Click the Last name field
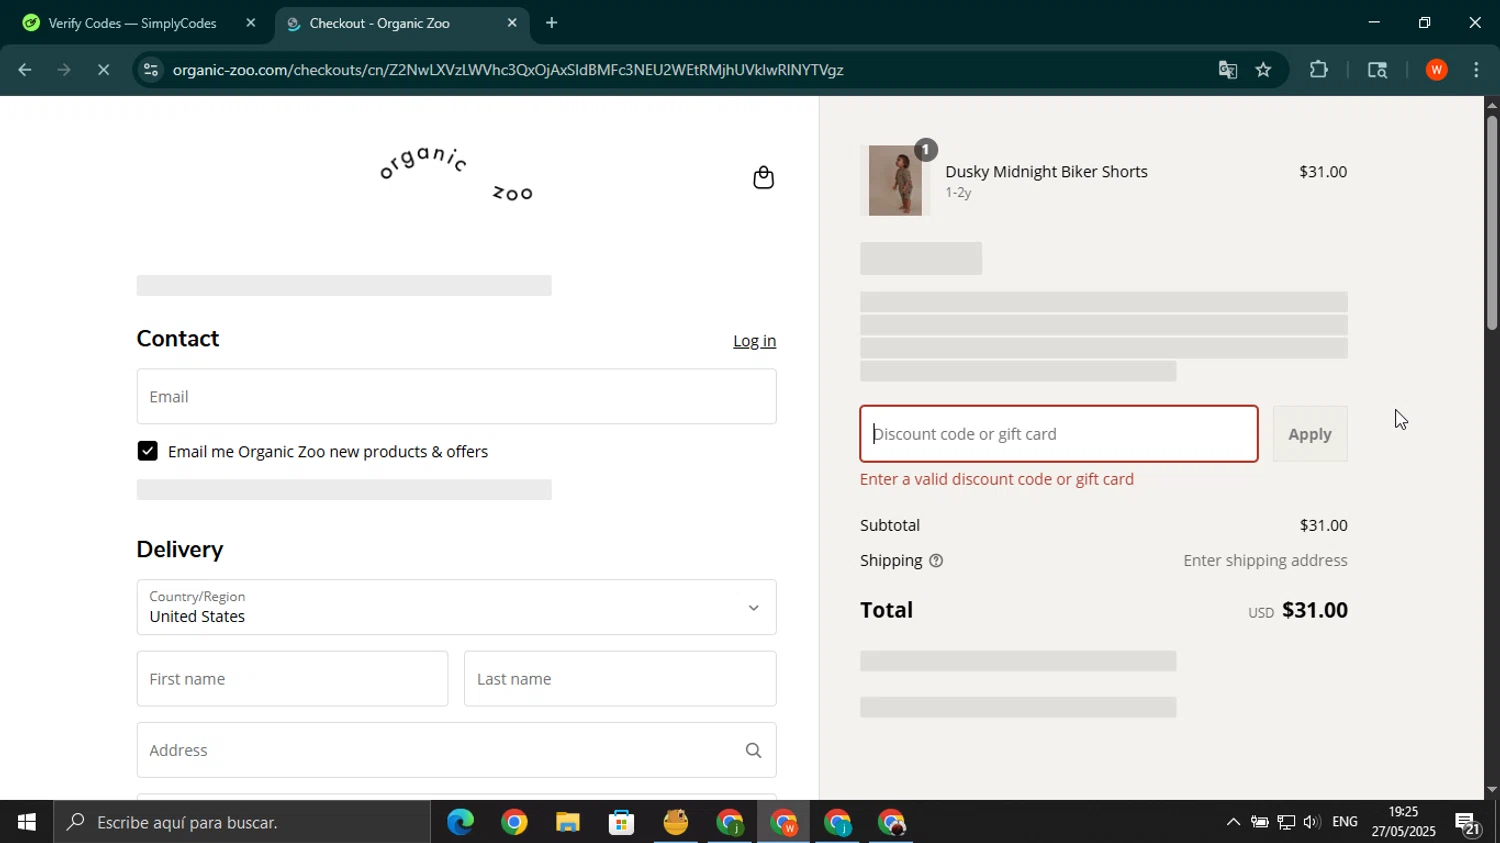This screenshot has width=1500, height=843. click(620, 679)
